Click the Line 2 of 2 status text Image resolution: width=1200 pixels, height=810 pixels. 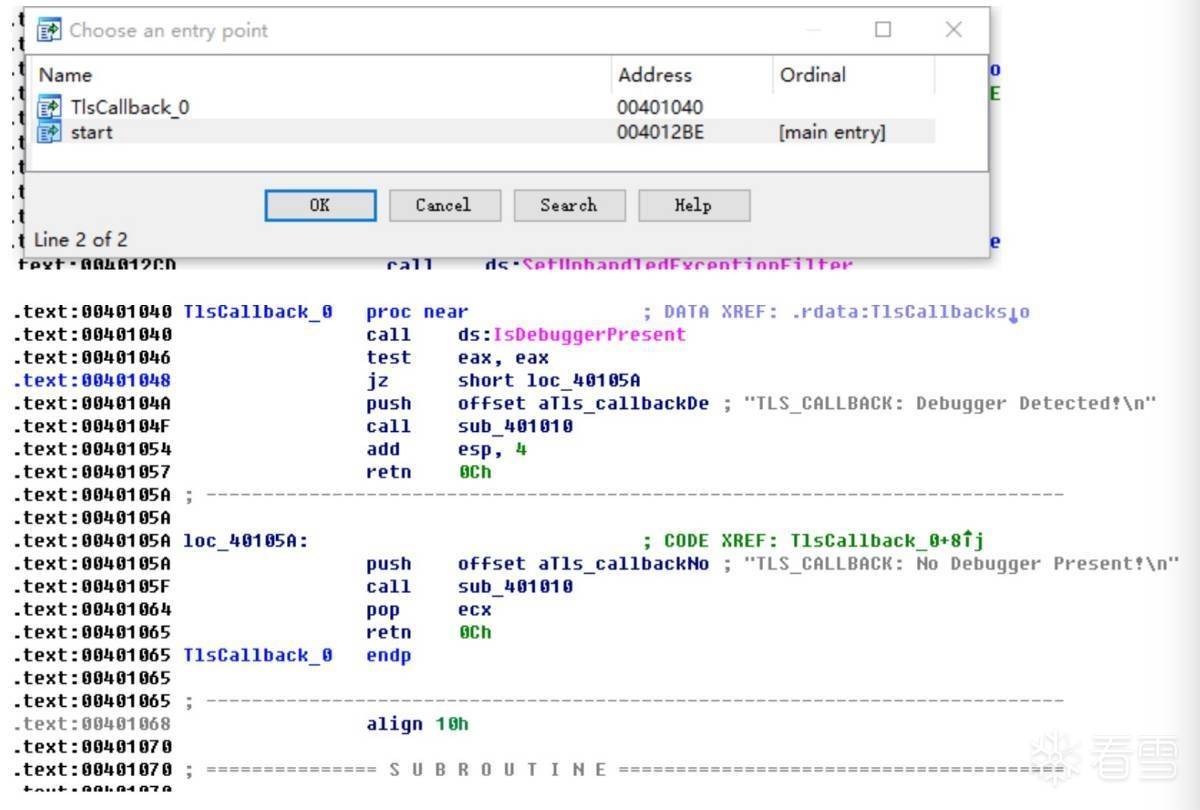tap(81, 240)
